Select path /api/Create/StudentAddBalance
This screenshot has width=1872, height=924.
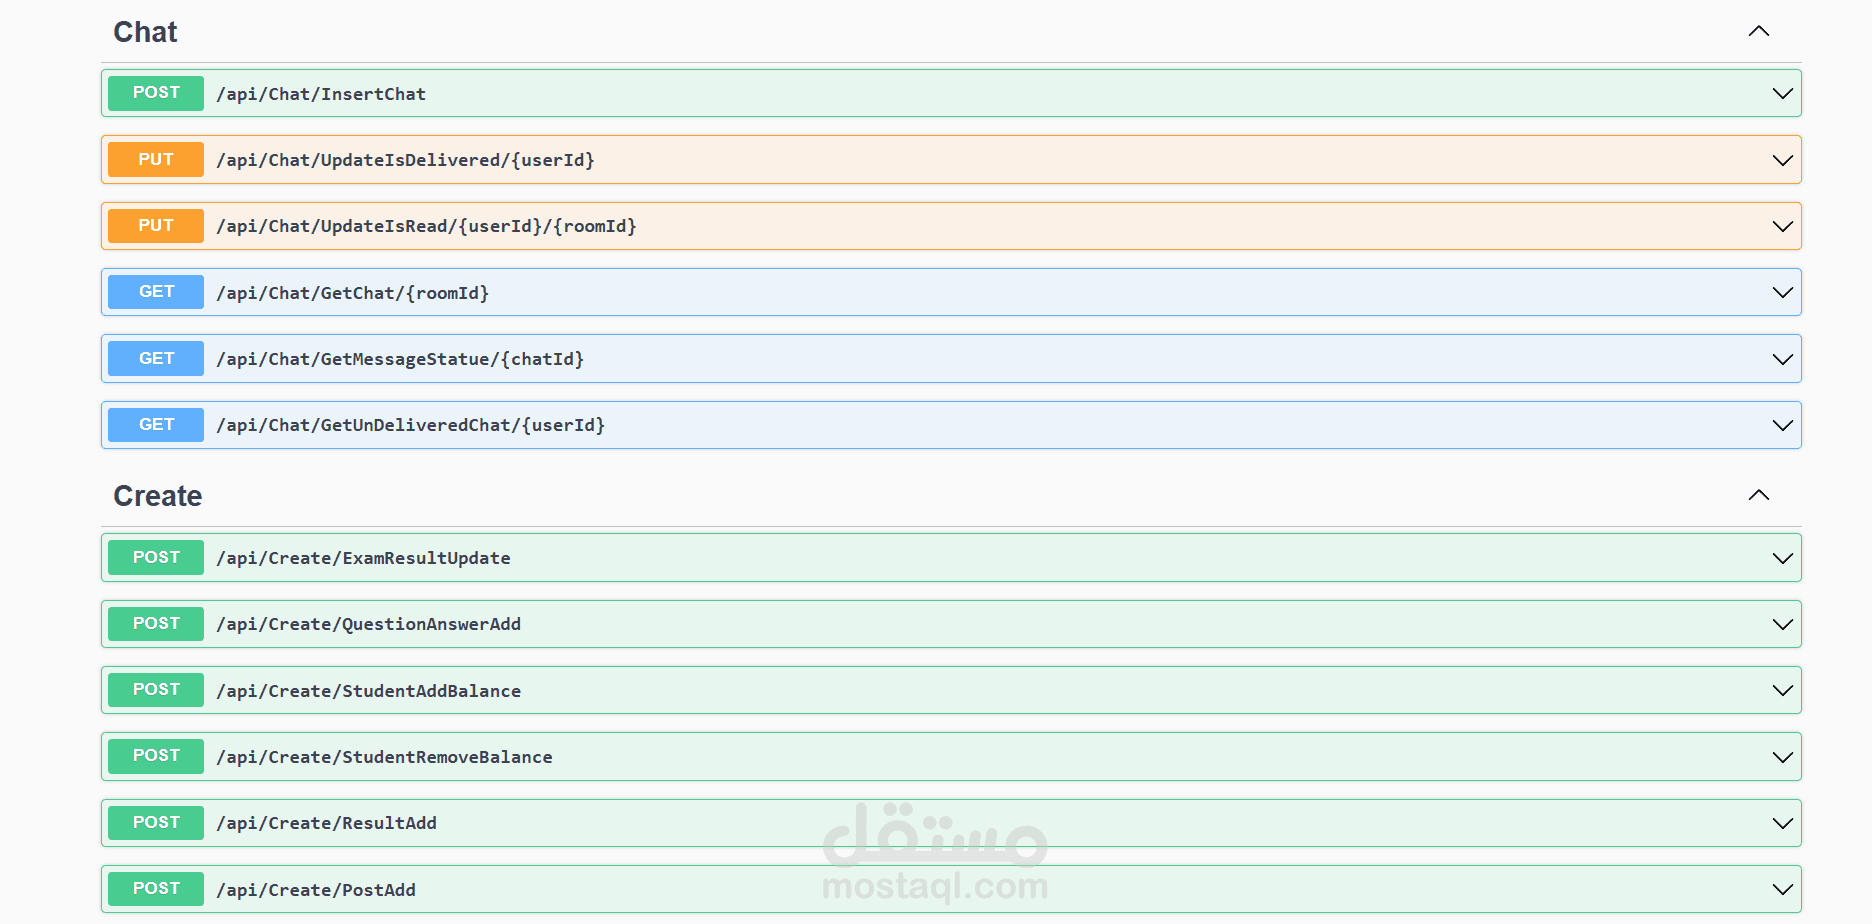click(x=369, y=691)
